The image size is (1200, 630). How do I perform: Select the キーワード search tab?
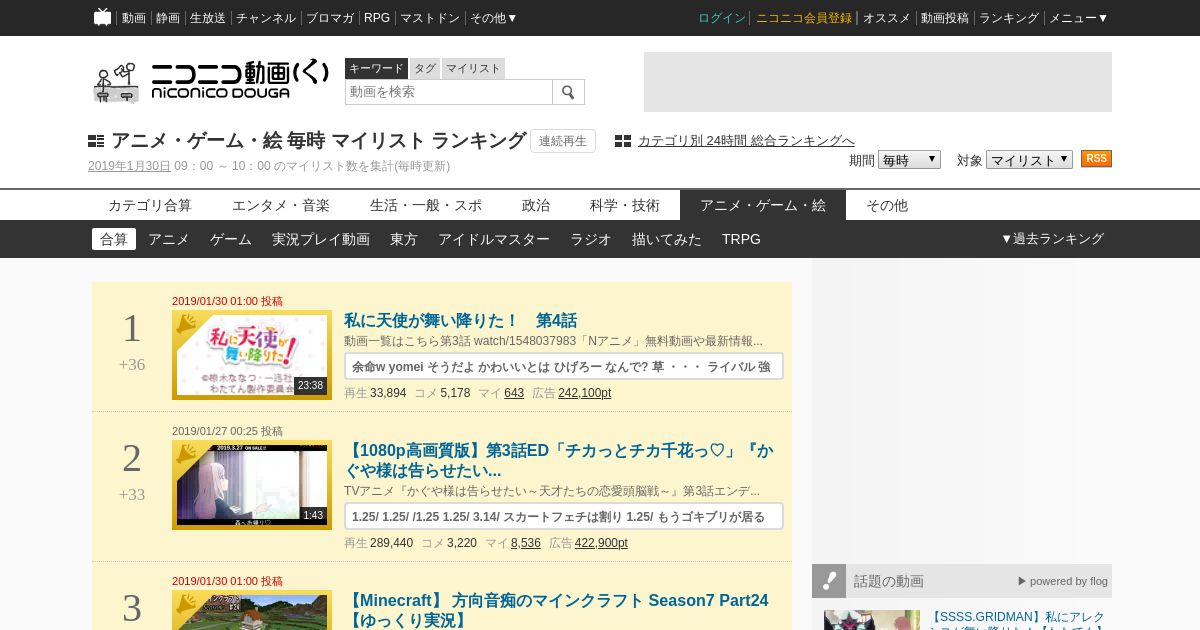(376, 68)
